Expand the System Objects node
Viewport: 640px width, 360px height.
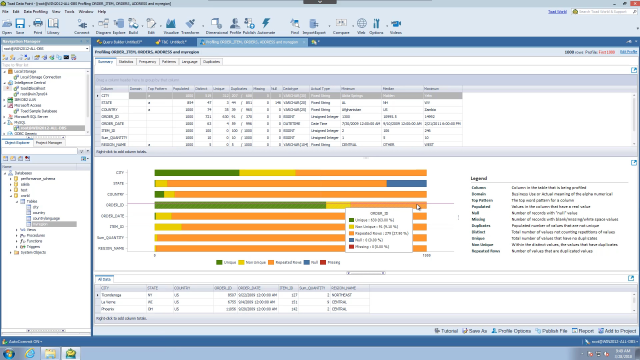(x=11, y=253)
